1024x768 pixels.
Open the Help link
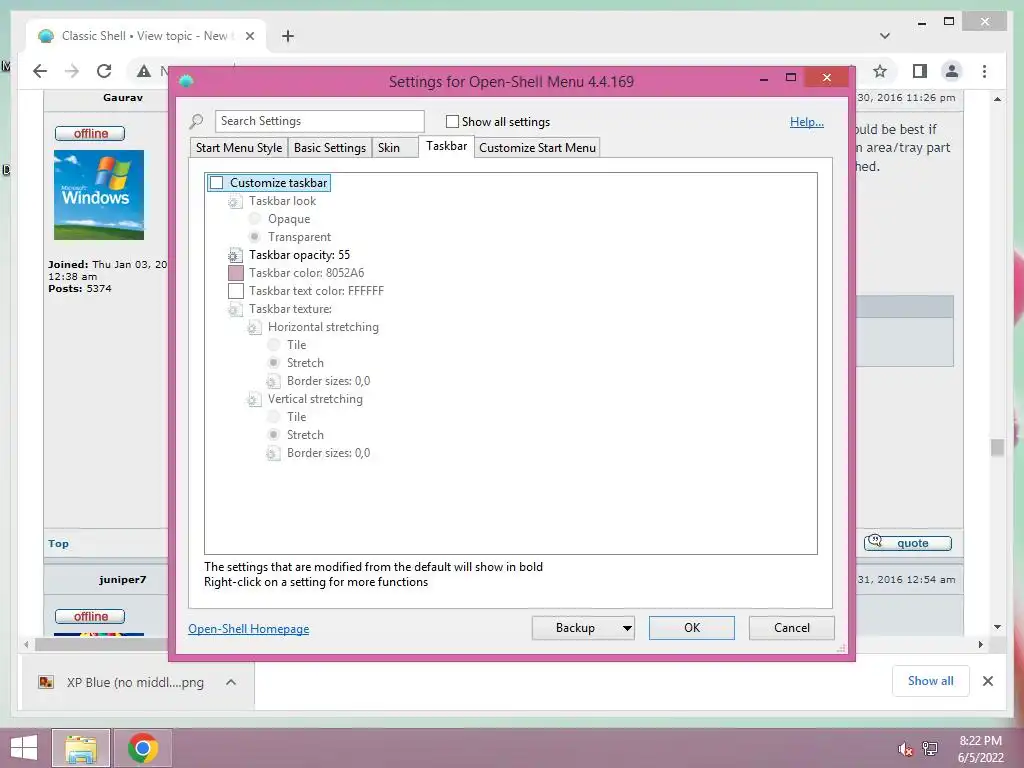pyautogui.click(x=807, y=121)
